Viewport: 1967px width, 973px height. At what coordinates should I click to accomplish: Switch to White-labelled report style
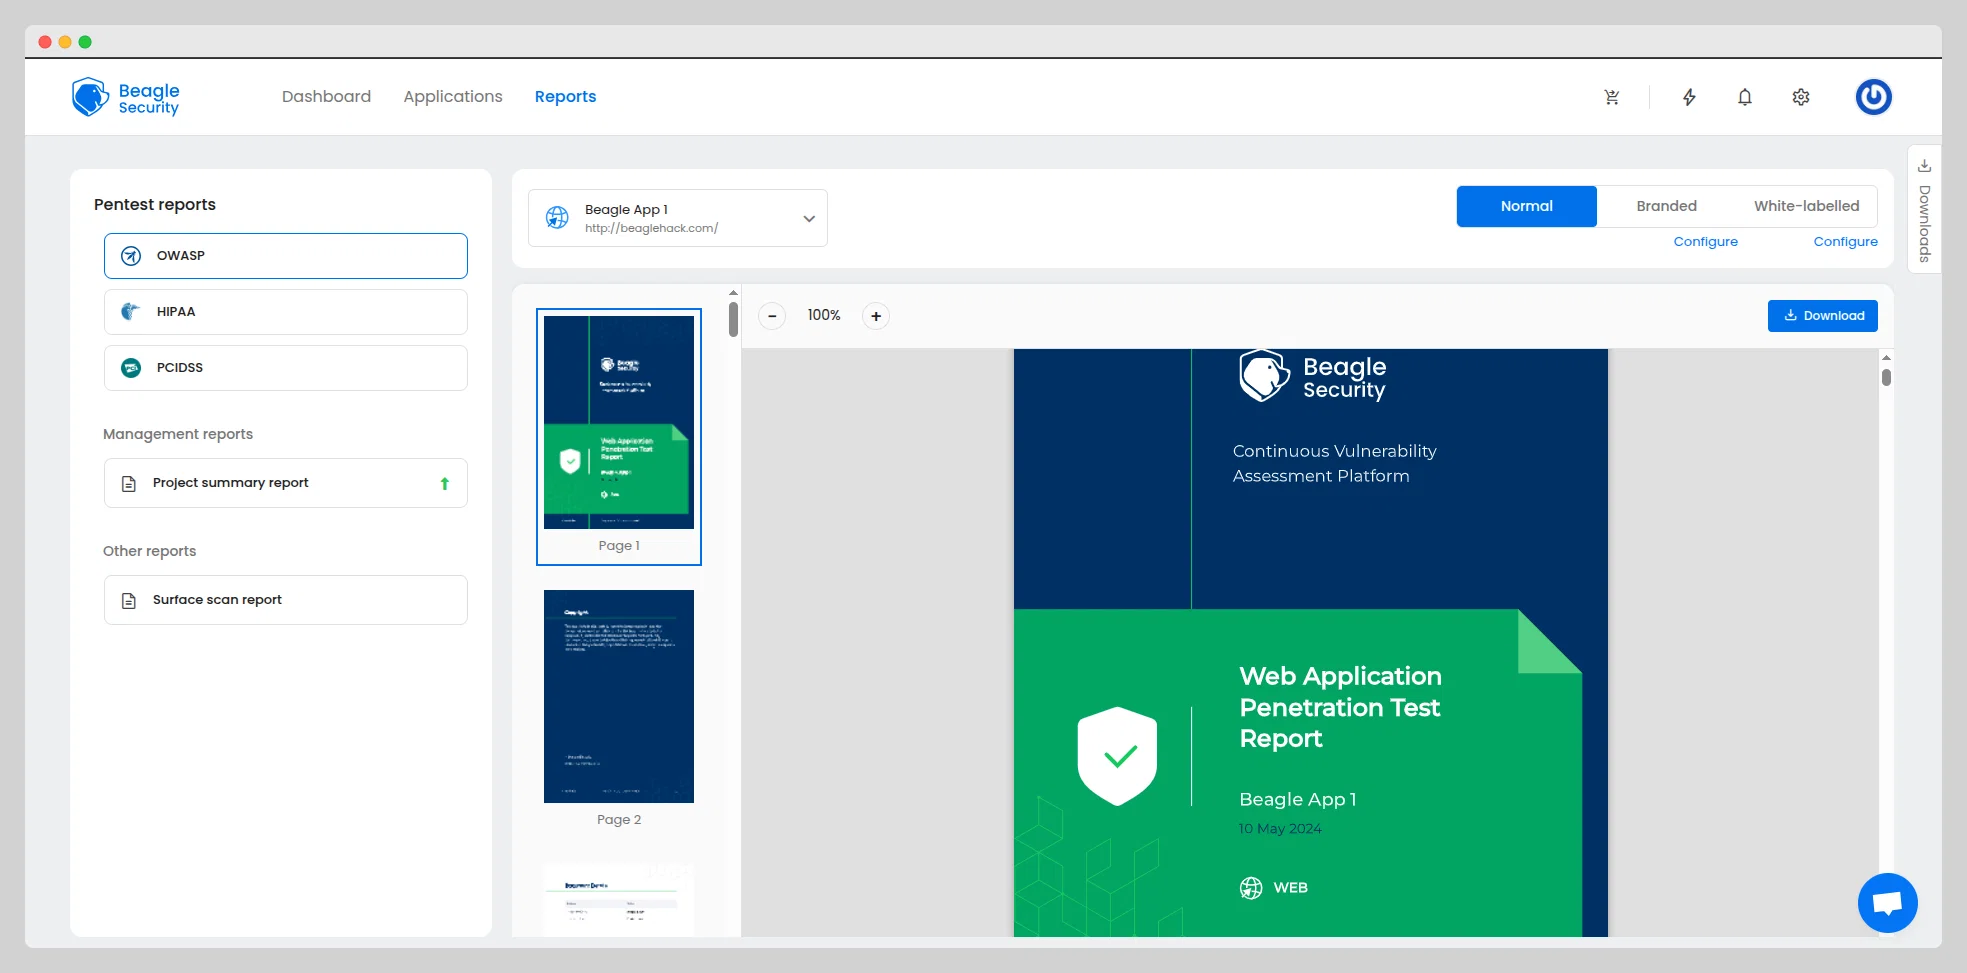click(x=1806, y=206)
